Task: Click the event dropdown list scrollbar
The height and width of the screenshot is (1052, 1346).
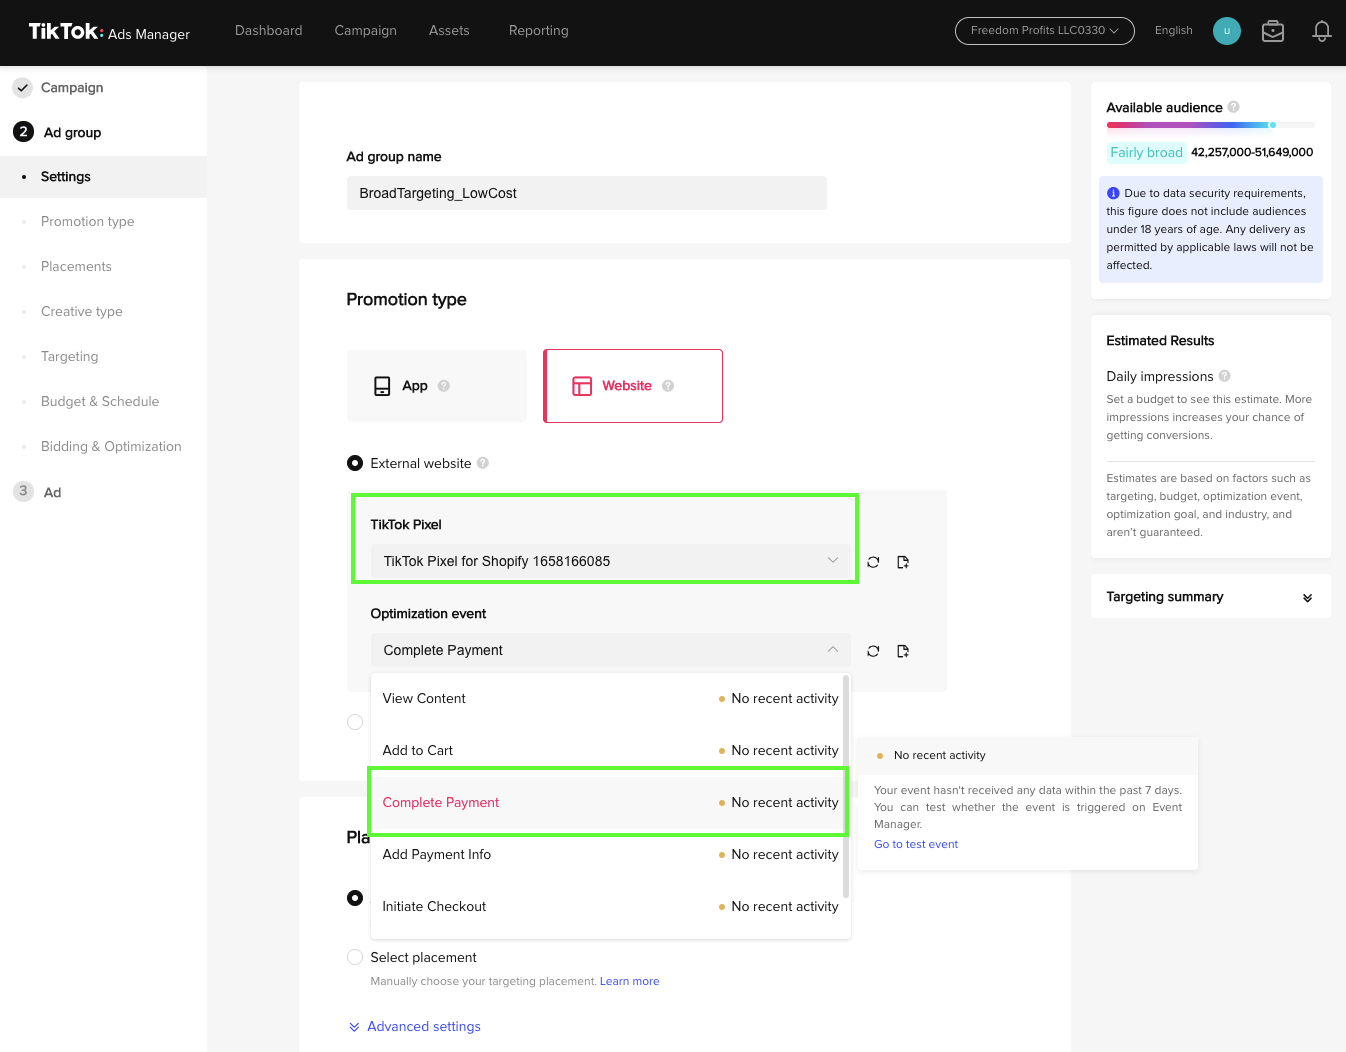Action: pos(846,786)
